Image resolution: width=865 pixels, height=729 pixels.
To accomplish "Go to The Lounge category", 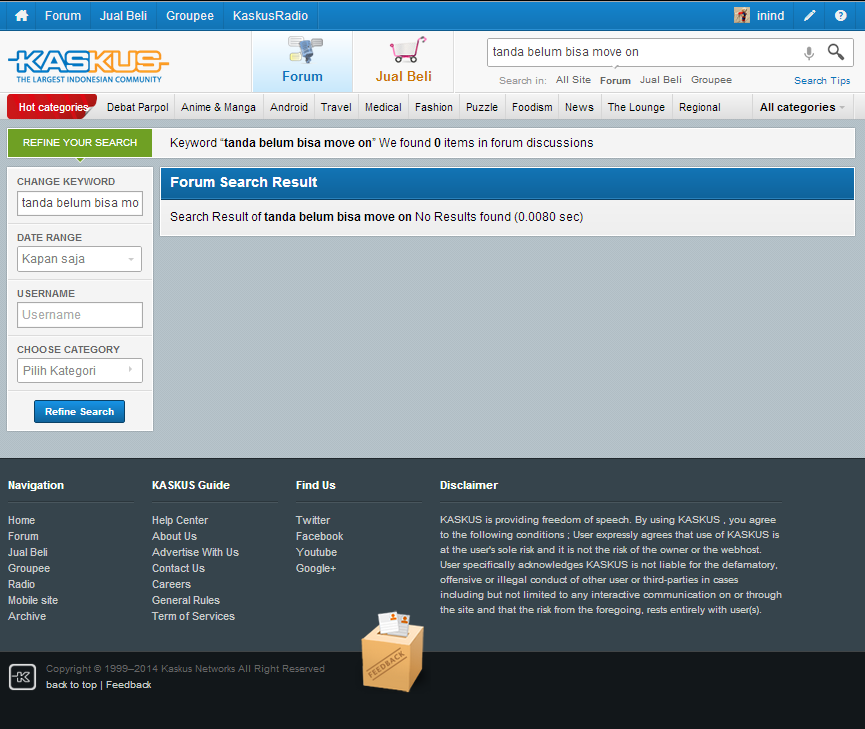I will click(637, 107).
